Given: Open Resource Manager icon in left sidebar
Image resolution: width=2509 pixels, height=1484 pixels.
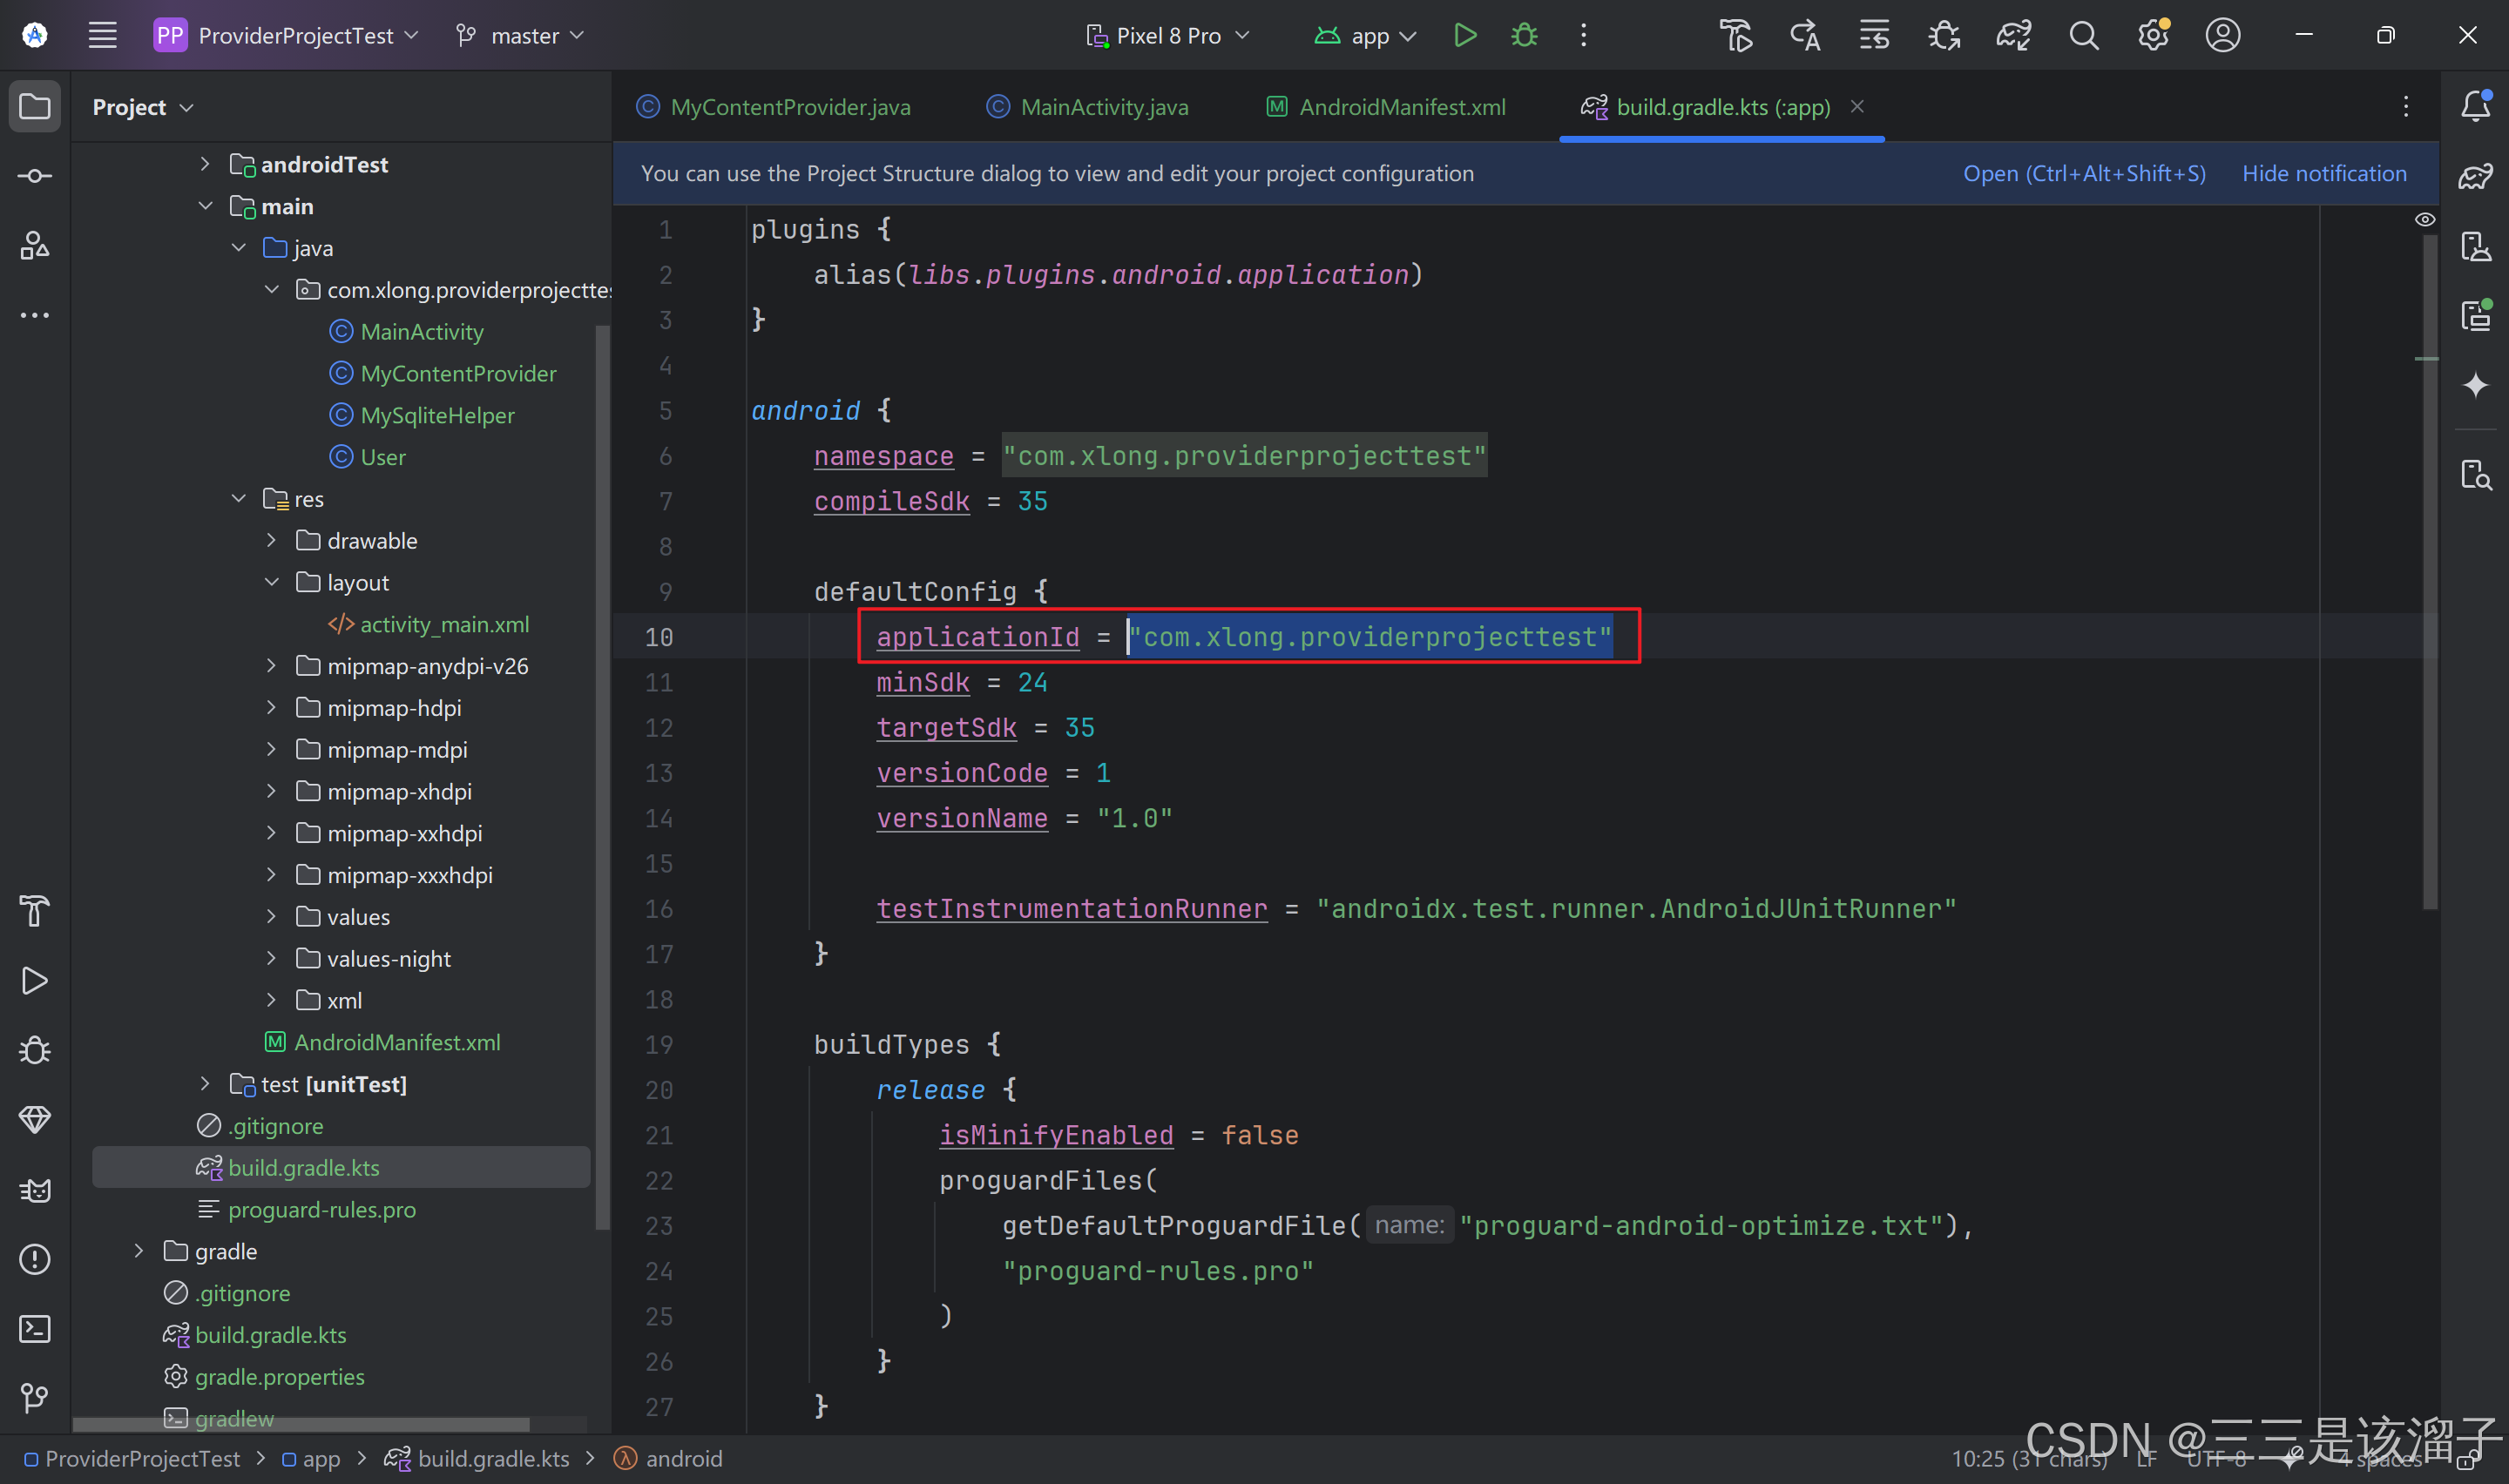Looking at the screenshot, I should click(35, 245).
